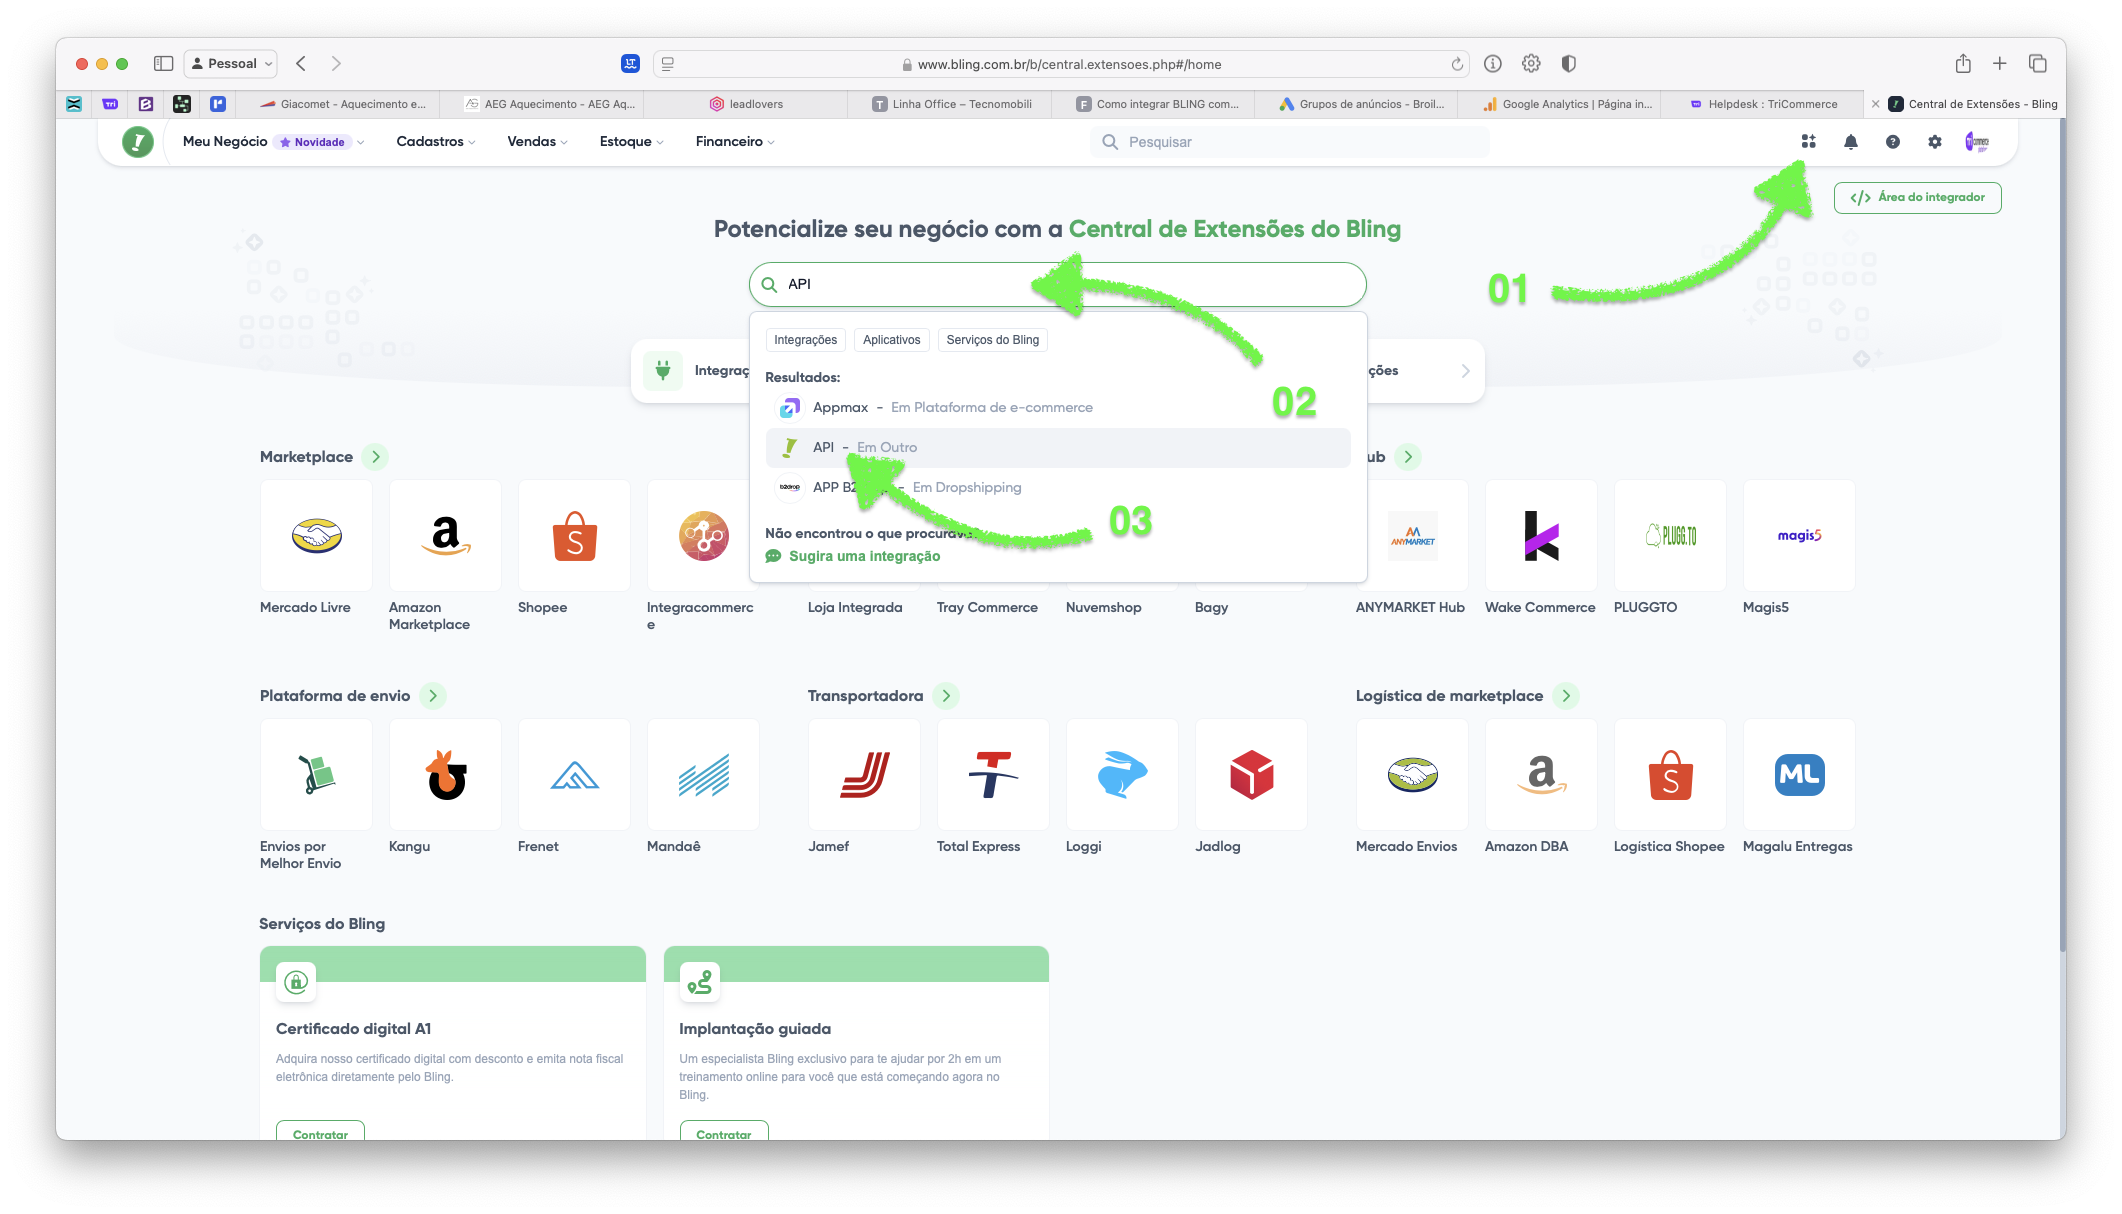
Task: Open the settings gear in Bling header
Action: tap(1935, 142)
